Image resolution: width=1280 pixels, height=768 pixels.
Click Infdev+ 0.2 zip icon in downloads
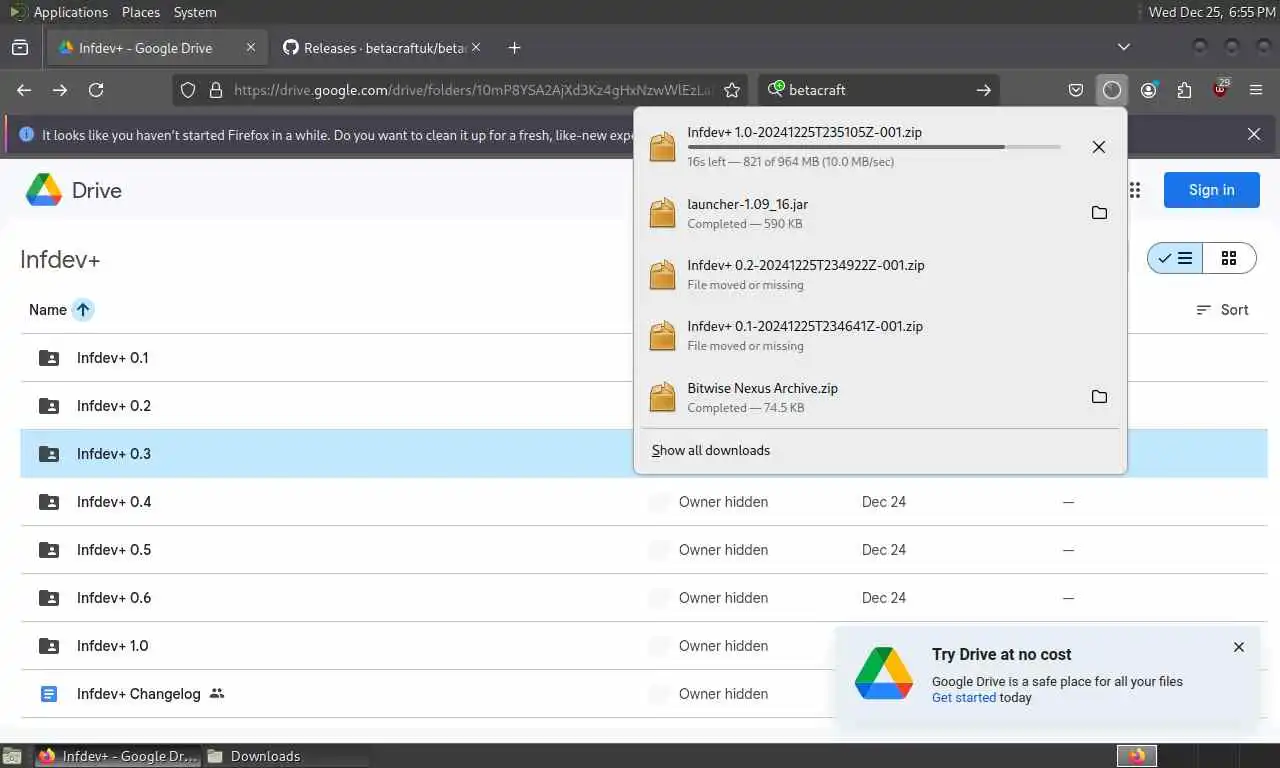663,274
